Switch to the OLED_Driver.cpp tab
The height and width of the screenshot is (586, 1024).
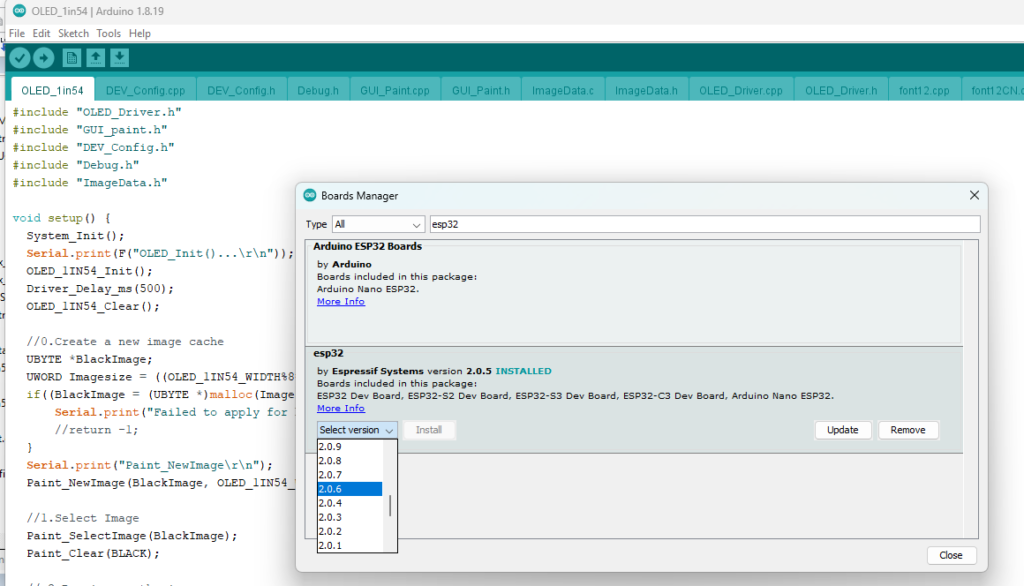coord(741,90)
